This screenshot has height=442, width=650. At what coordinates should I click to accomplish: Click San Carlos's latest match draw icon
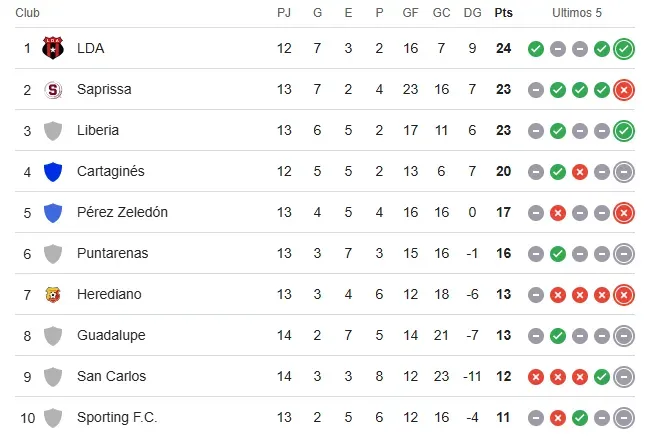point(624,376)
